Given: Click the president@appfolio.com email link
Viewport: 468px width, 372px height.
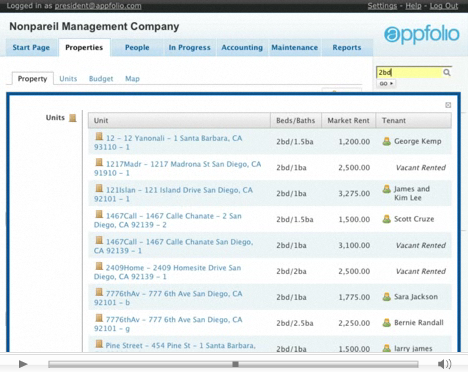Looking at the screenshot, I should [x=98, y=6].
